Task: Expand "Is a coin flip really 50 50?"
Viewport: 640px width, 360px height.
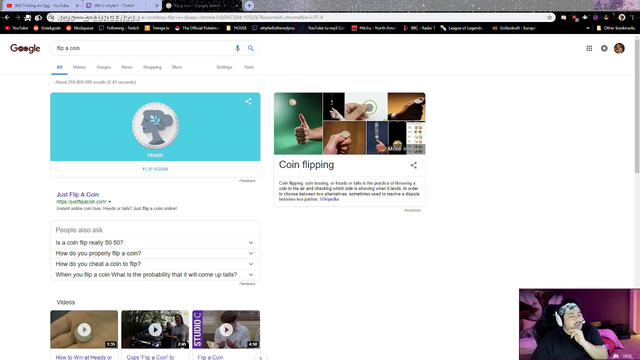Action: 155,243
